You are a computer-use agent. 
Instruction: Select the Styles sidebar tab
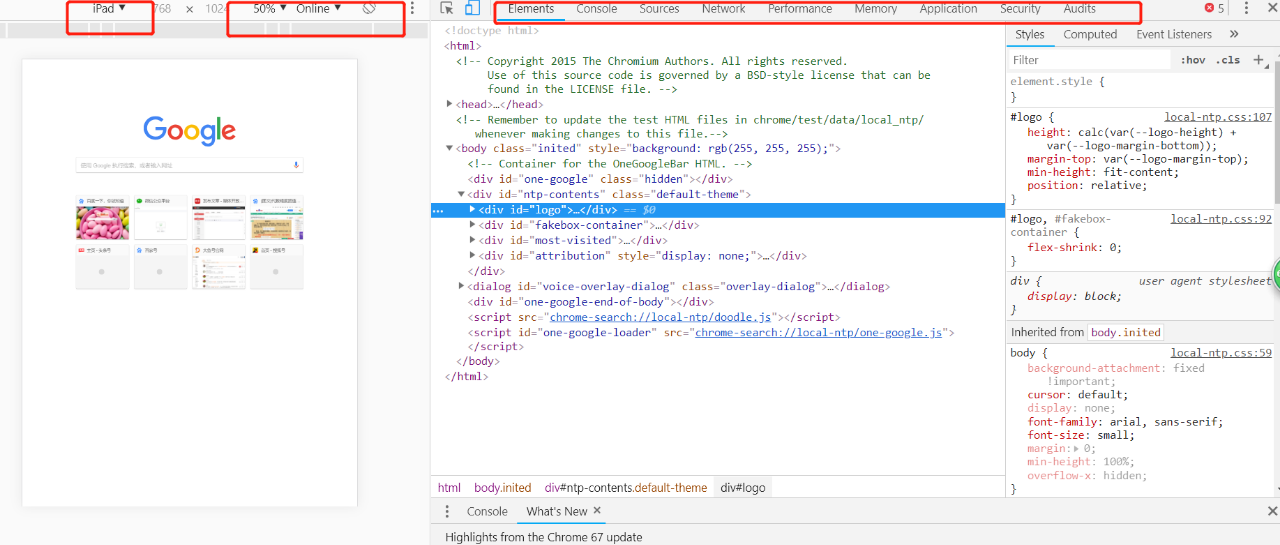(1030, 34)
